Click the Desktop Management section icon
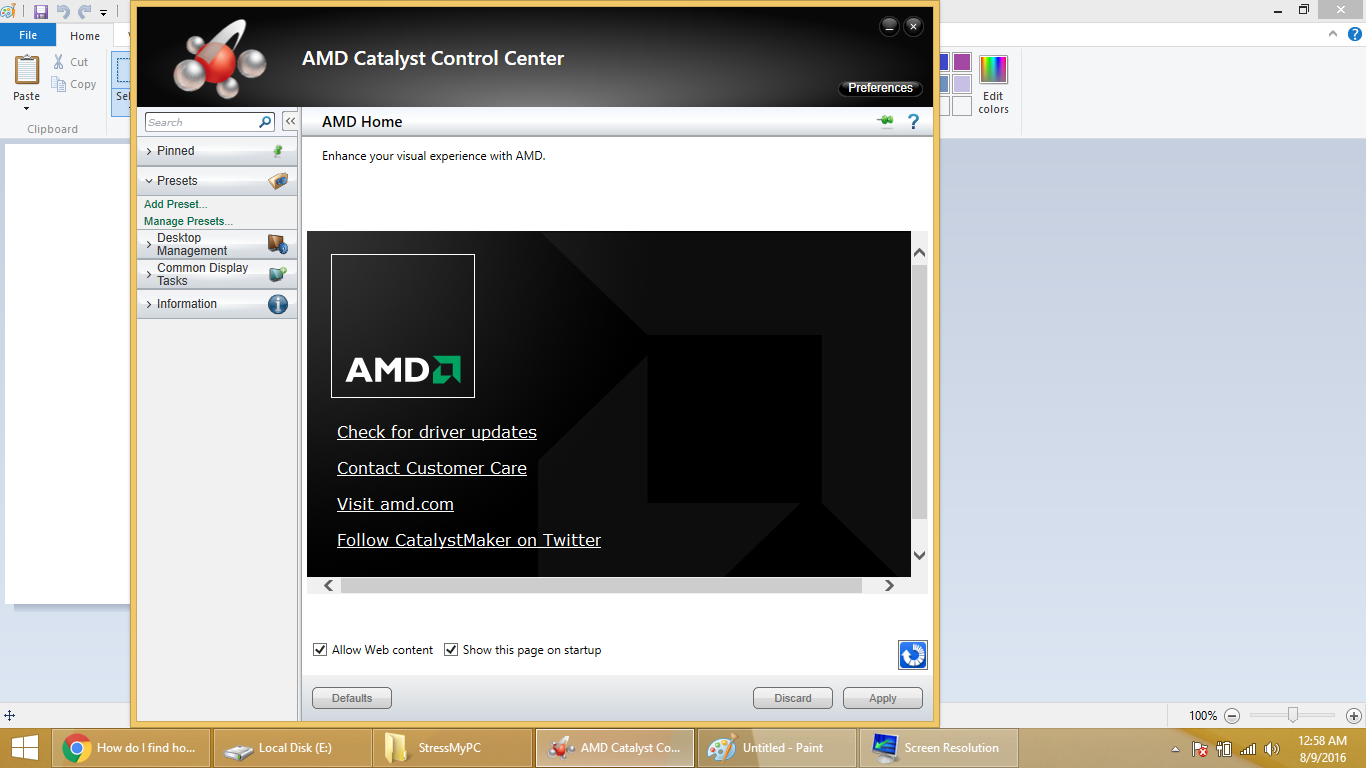This screenshot has width=1366, height=768. coord(278,244)
